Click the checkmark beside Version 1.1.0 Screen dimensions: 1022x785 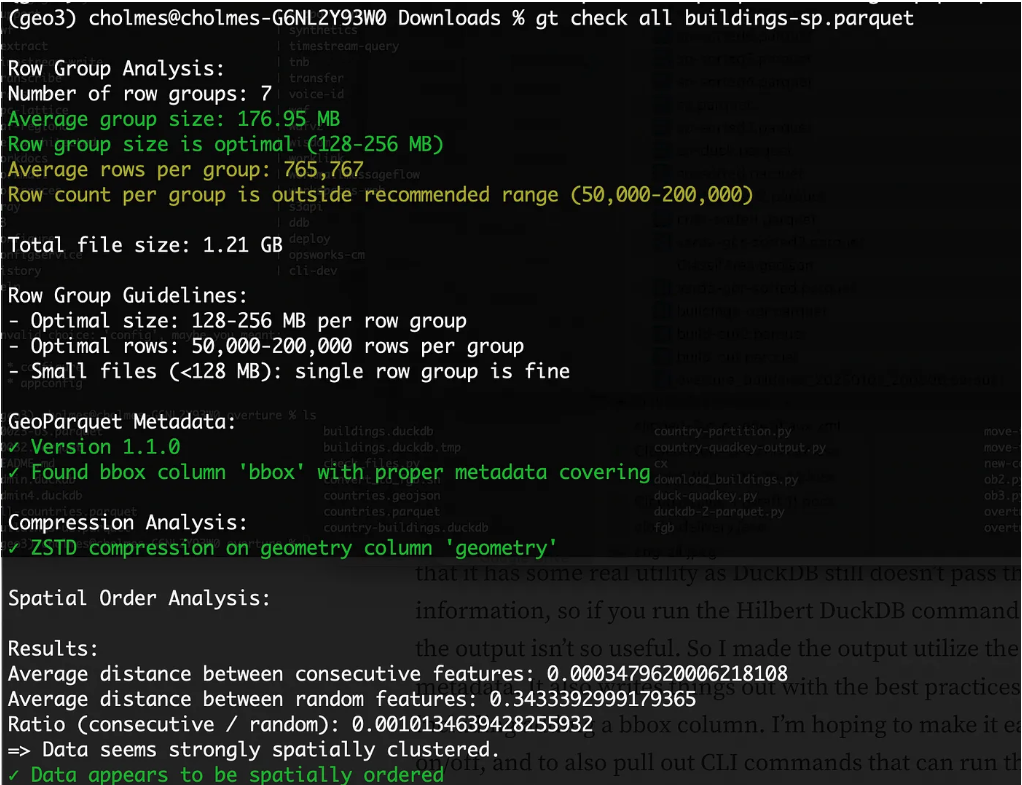[x=14, y=447]
